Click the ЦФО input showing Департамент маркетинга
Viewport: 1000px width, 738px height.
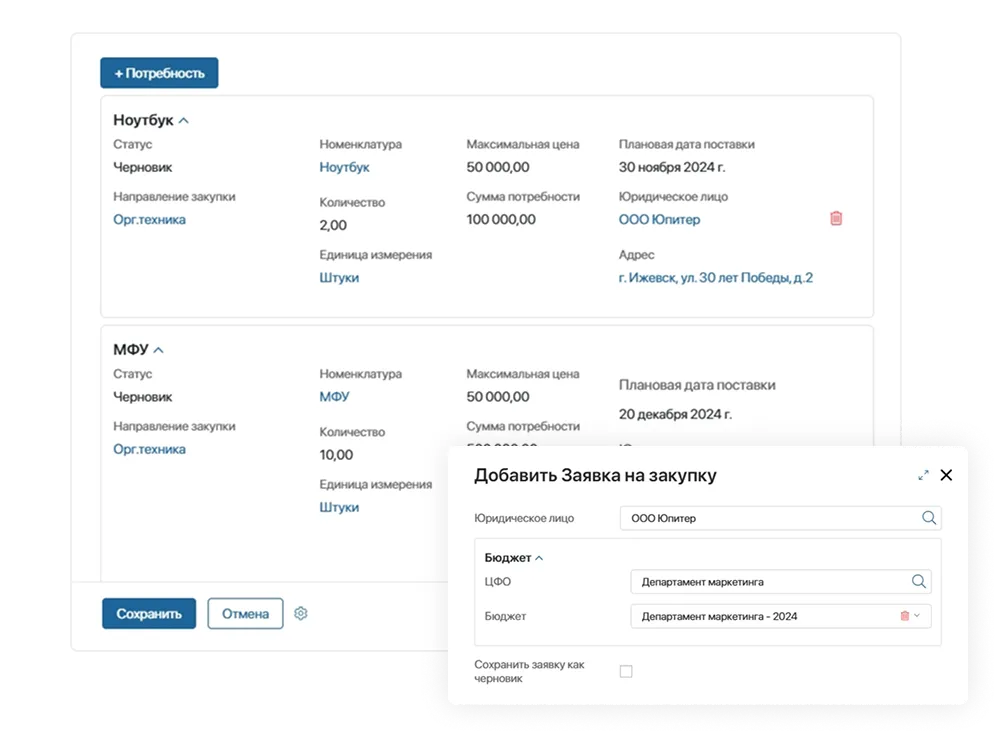click(760, 581)
